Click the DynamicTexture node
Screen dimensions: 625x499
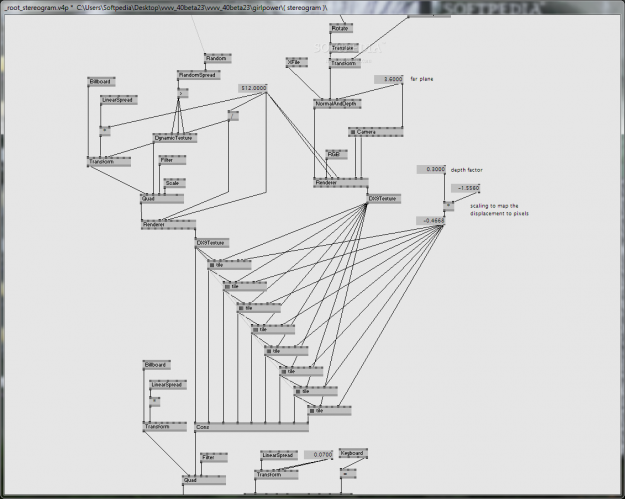pyautogui.click(x=173, y=138)
